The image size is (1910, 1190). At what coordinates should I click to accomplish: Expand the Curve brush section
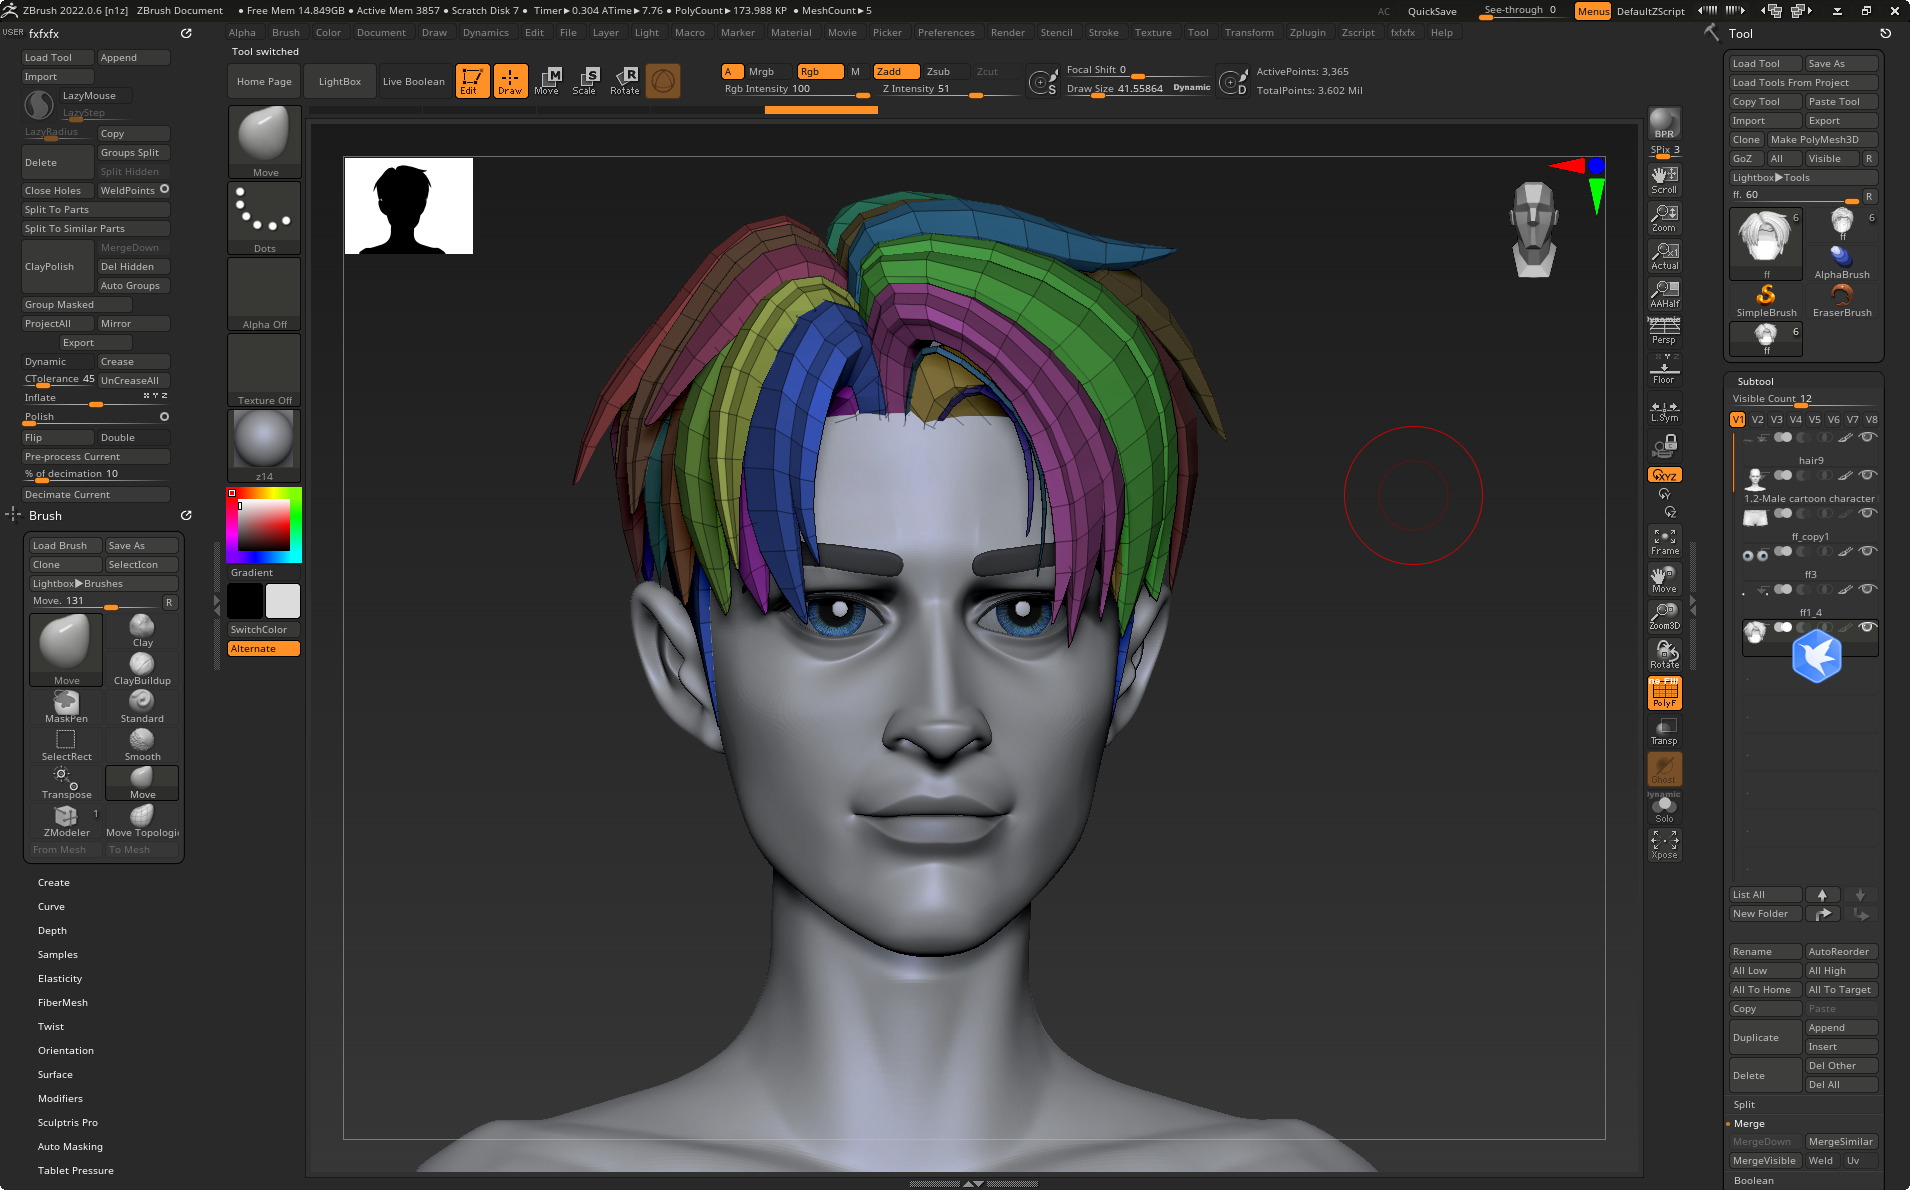51,907
